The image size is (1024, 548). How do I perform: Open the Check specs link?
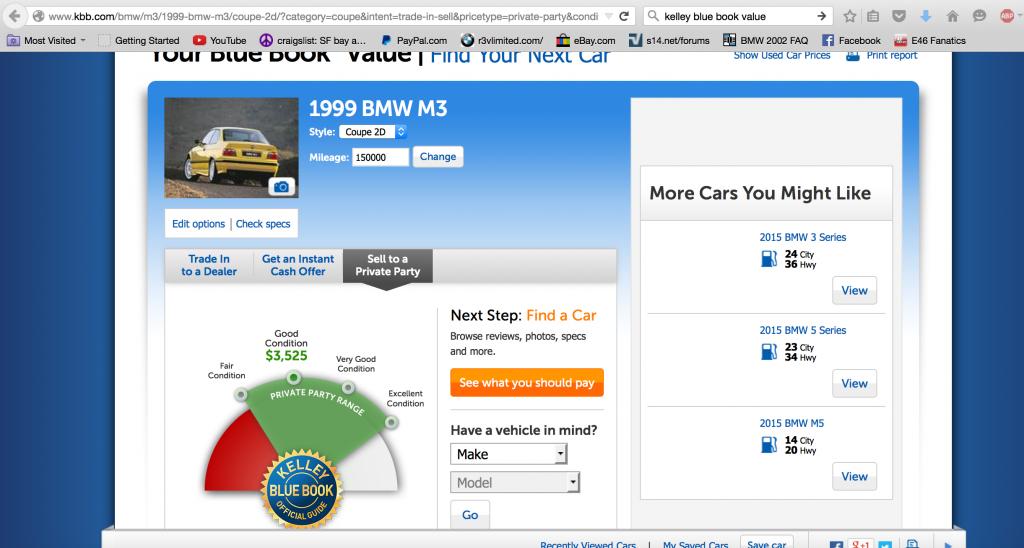point(263,224)
